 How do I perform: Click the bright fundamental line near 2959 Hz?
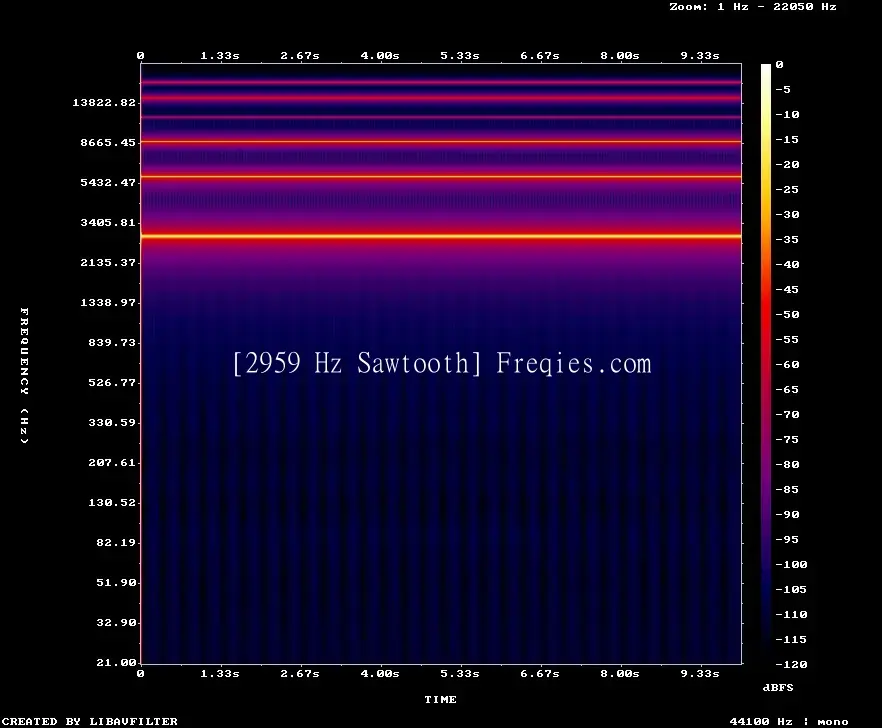coord(441,236)
